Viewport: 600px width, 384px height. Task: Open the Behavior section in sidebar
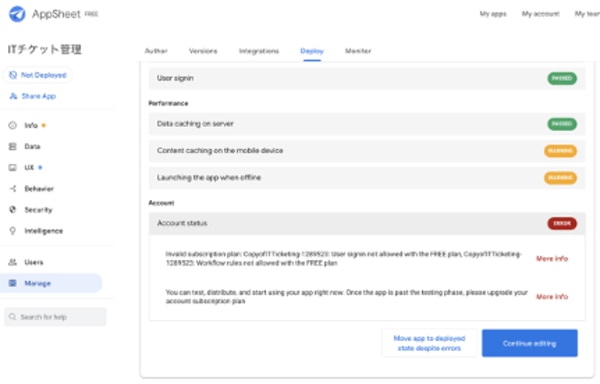[39, 189]
